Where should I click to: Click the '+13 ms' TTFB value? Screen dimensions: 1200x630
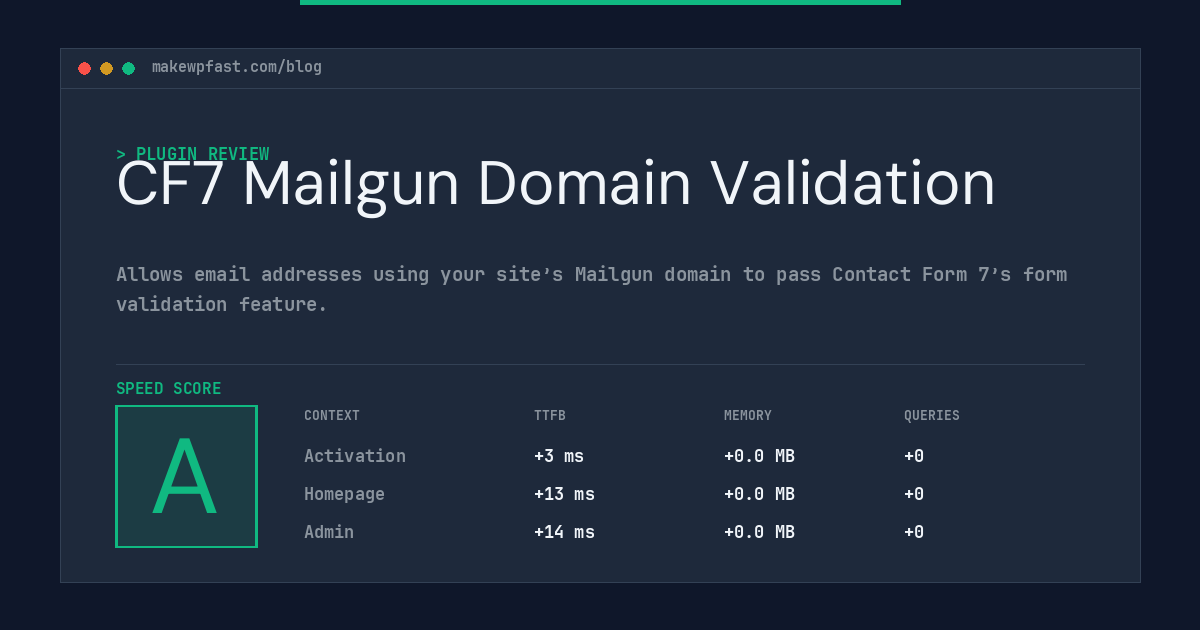point(564,494)
